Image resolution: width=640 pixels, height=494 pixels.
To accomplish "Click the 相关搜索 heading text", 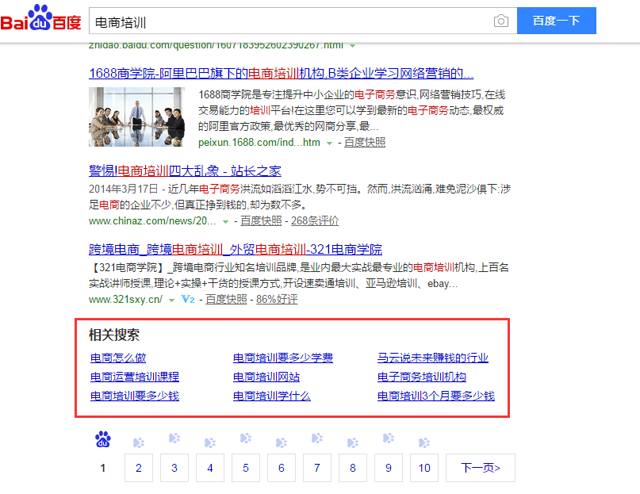I will (114, 335).
